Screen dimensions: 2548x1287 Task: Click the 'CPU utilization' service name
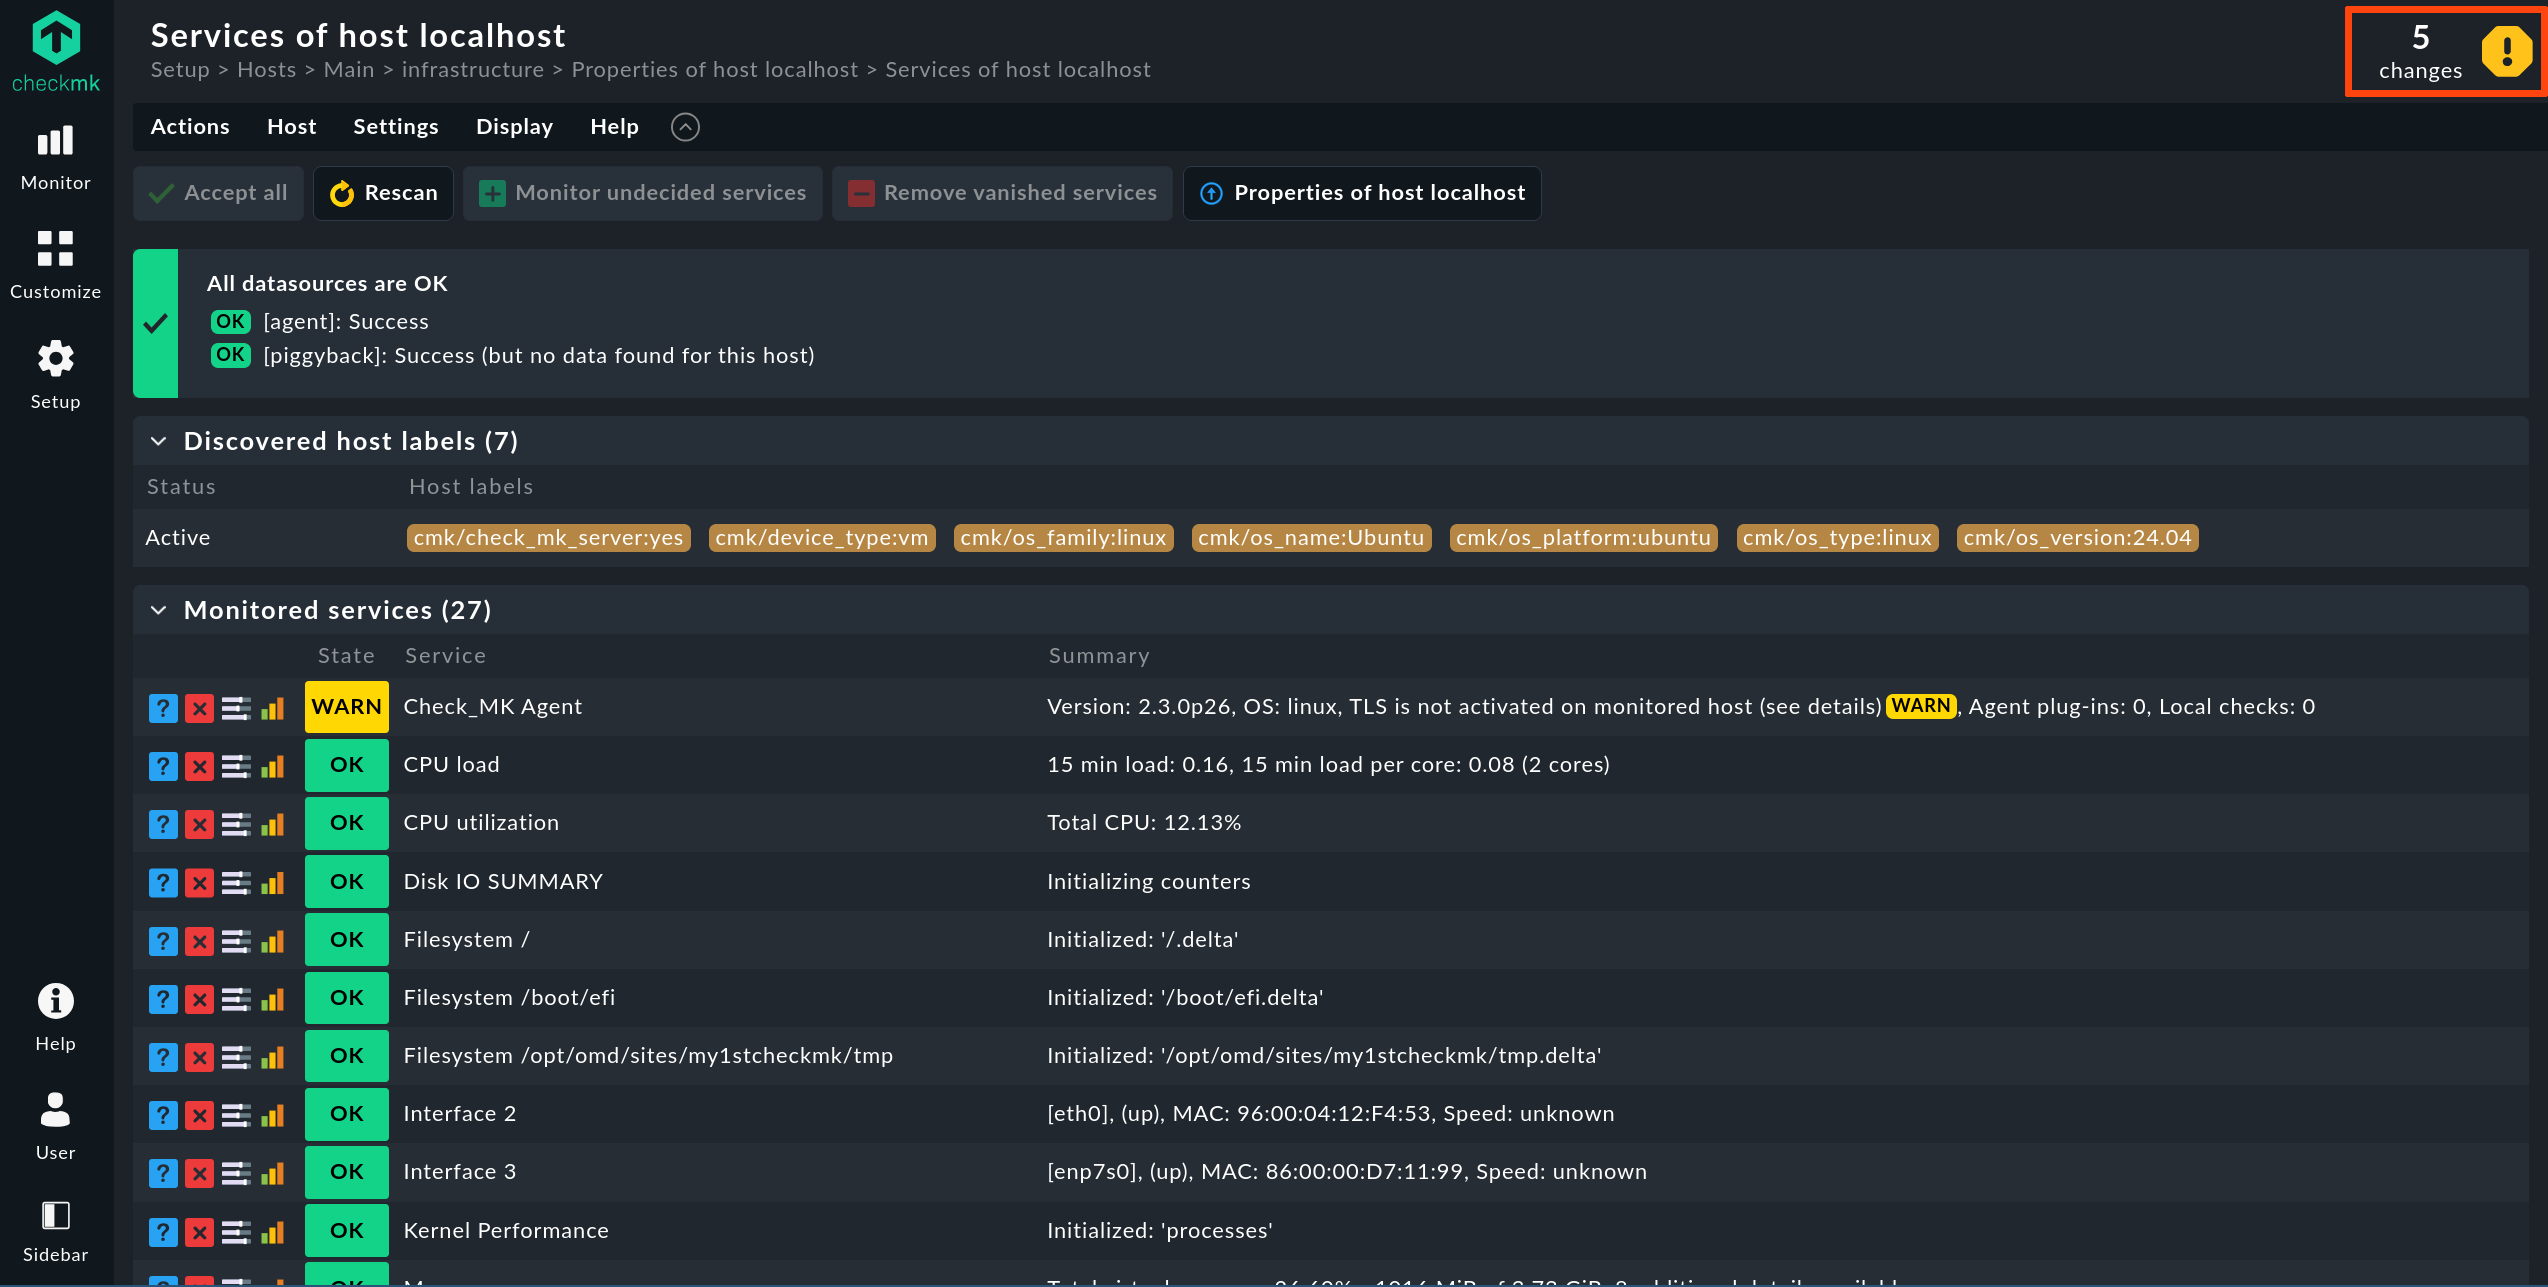click(x=481, y=823)
